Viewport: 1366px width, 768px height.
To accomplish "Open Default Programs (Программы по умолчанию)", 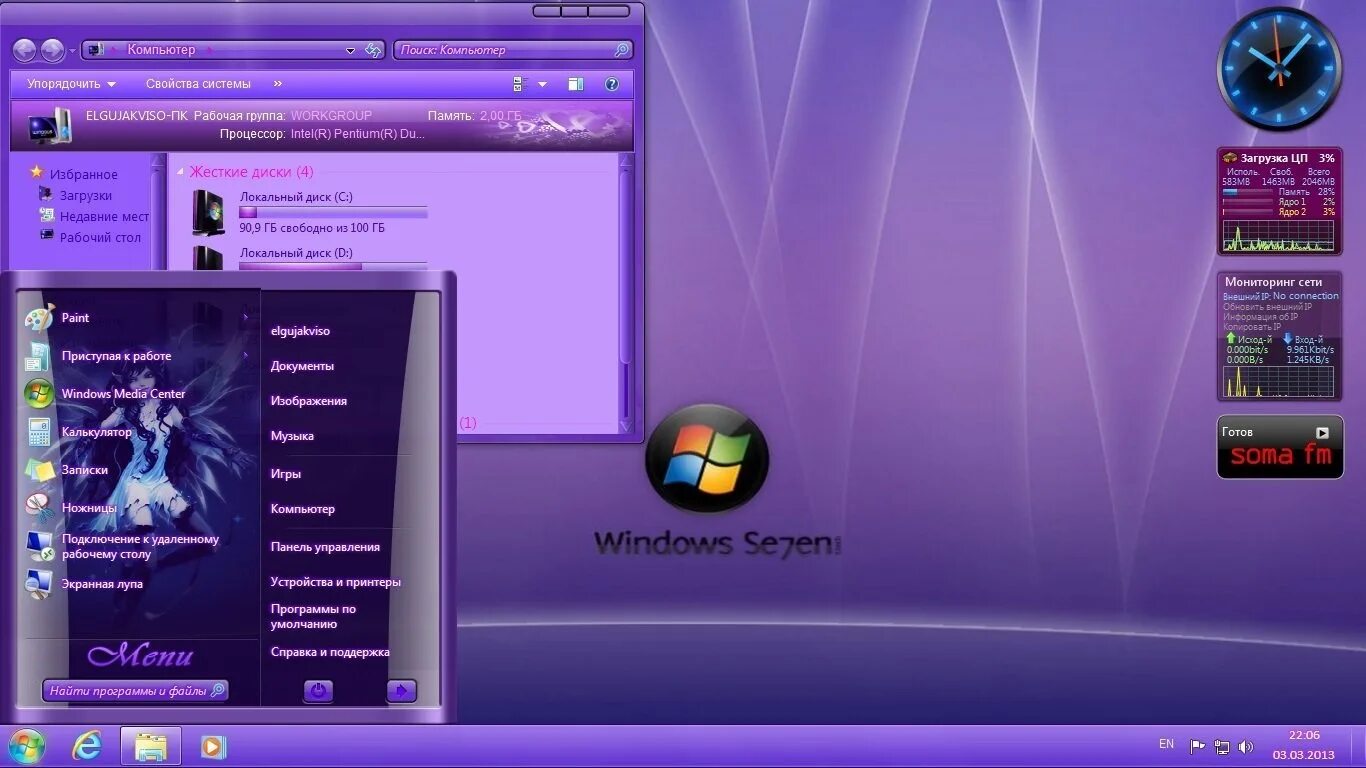I will 313,616.
